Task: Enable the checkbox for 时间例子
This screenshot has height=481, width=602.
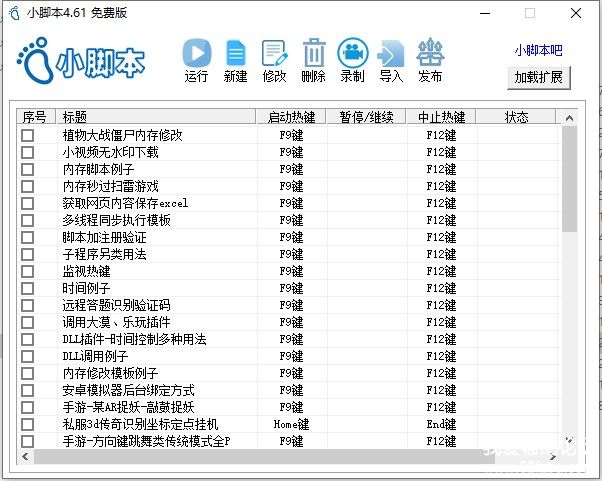Action: [28, 288]
